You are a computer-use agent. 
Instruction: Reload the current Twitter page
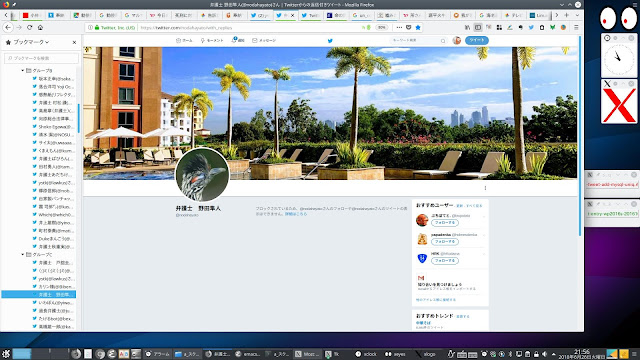29,27
